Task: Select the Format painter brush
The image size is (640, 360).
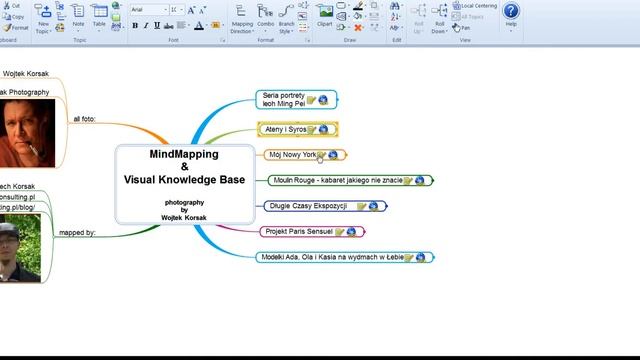Action: [7, 28]
